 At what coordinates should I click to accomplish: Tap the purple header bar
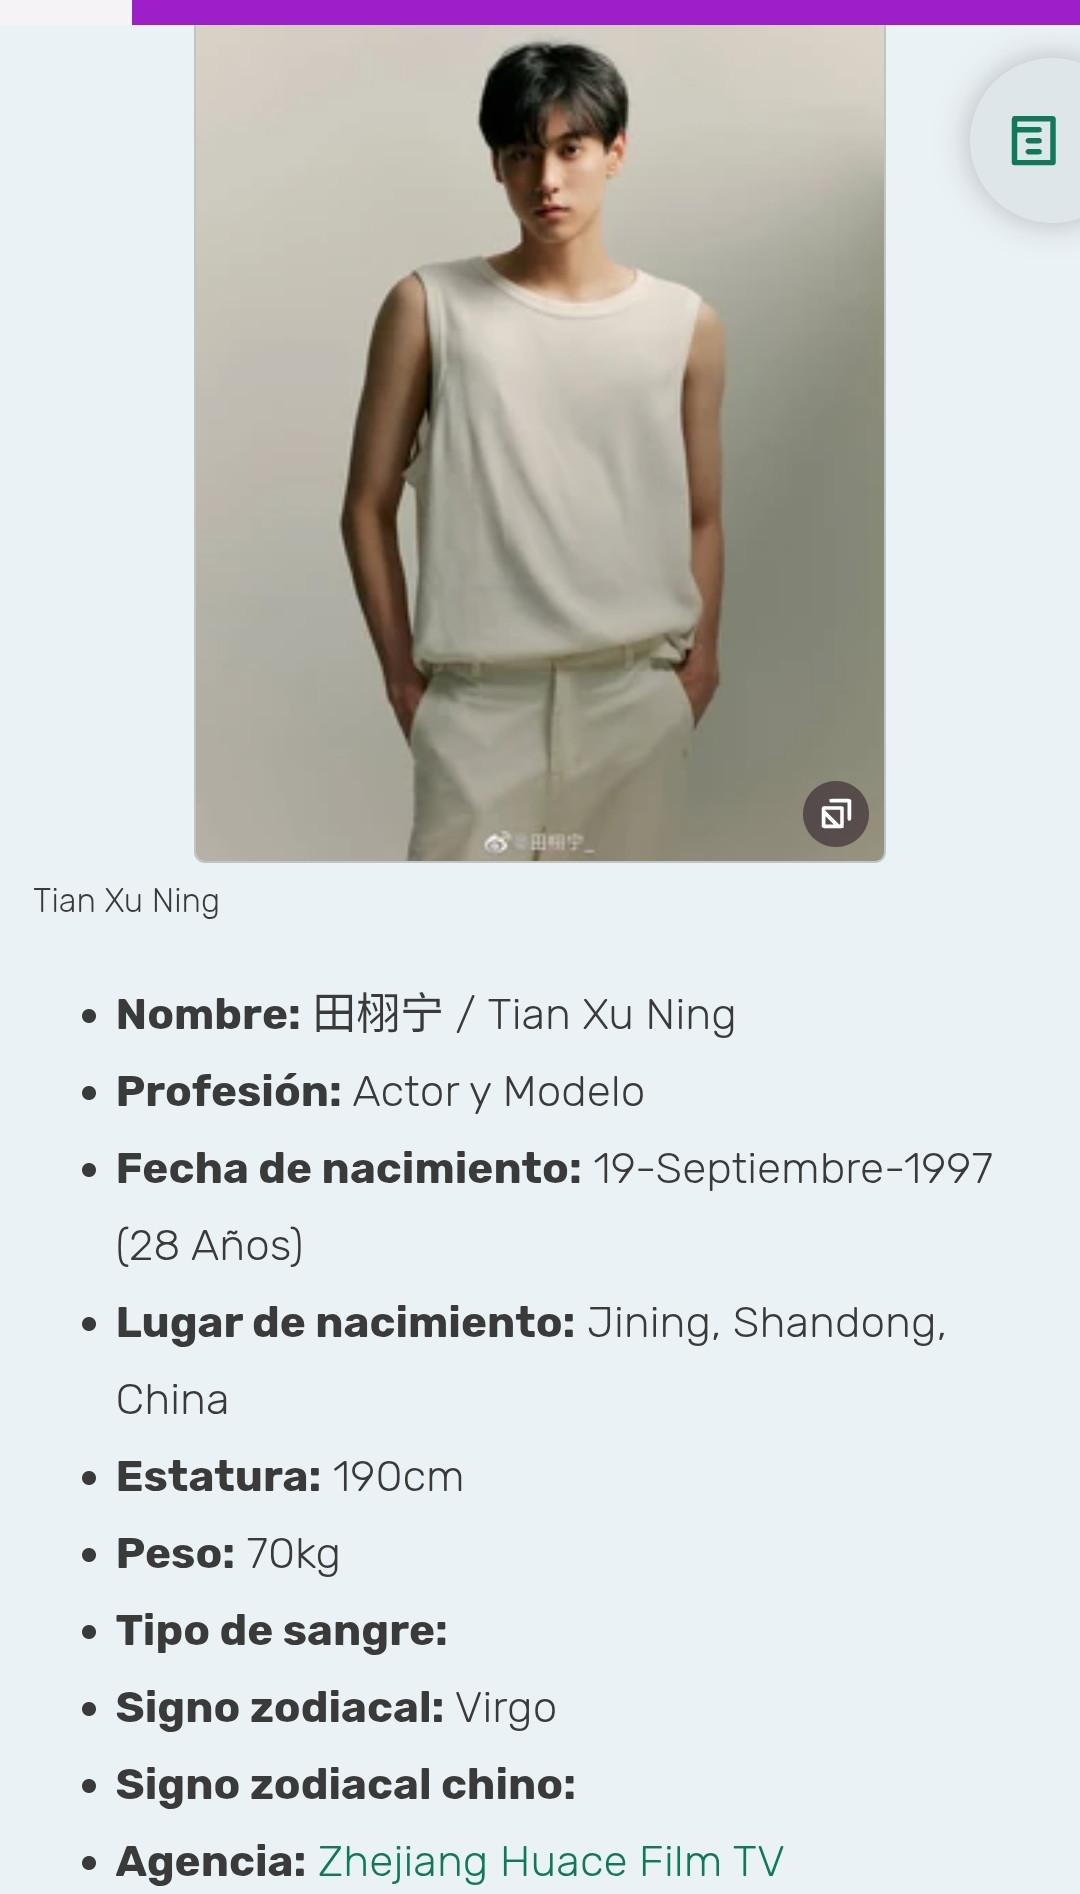pos(605,11)
